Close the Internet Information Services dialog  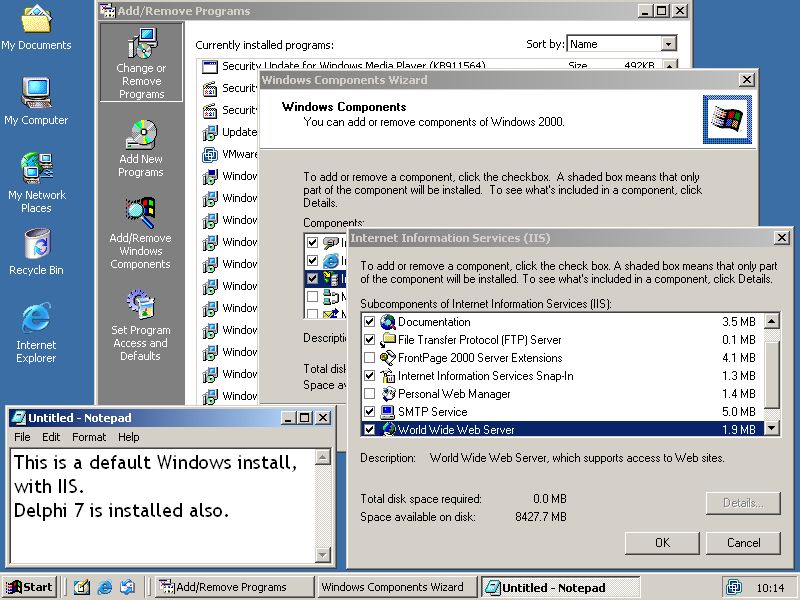[x=781, y=238]
